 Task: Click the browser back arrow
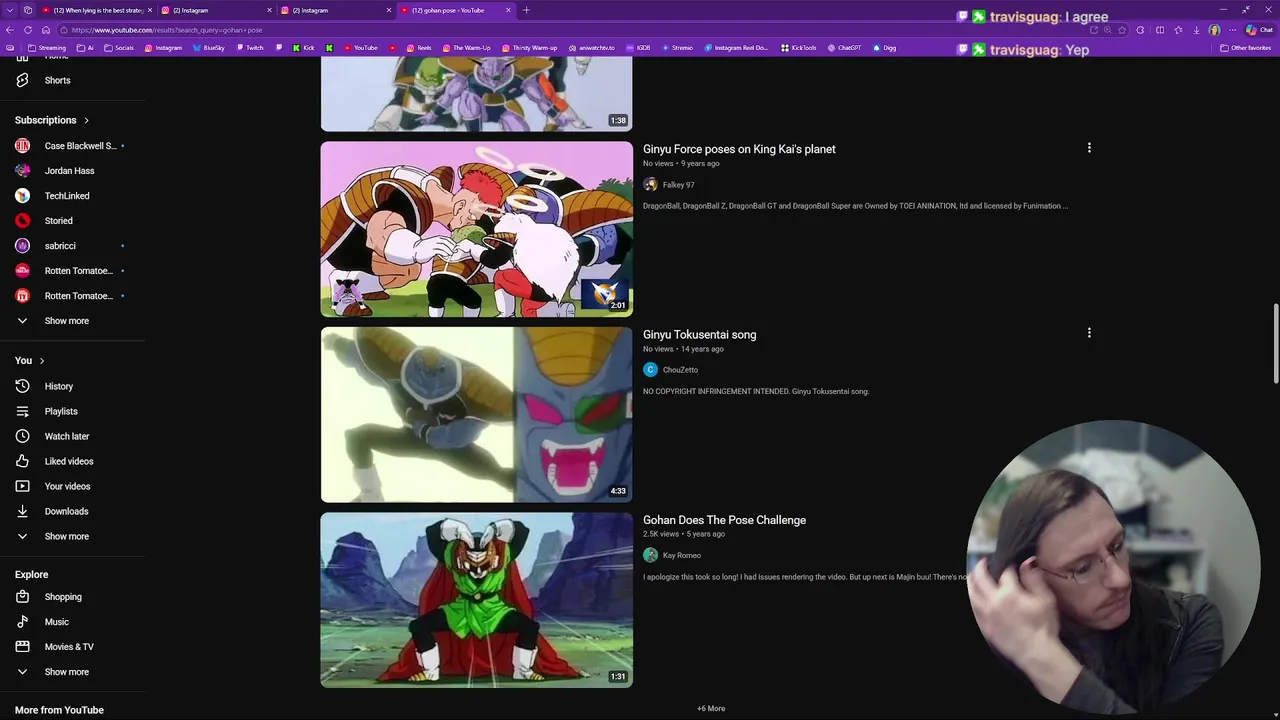[x=9, y=30]
